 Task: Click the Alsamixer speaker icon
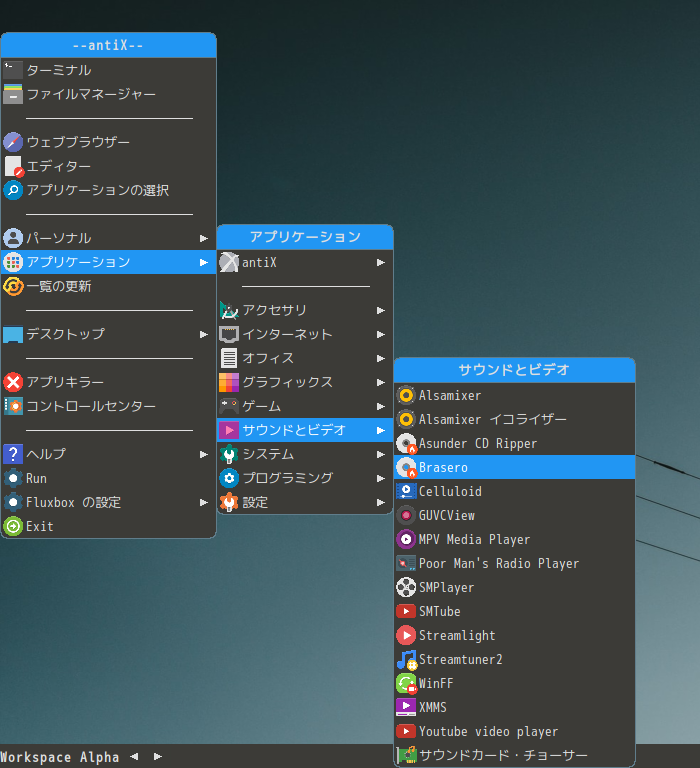coord(406,395)
